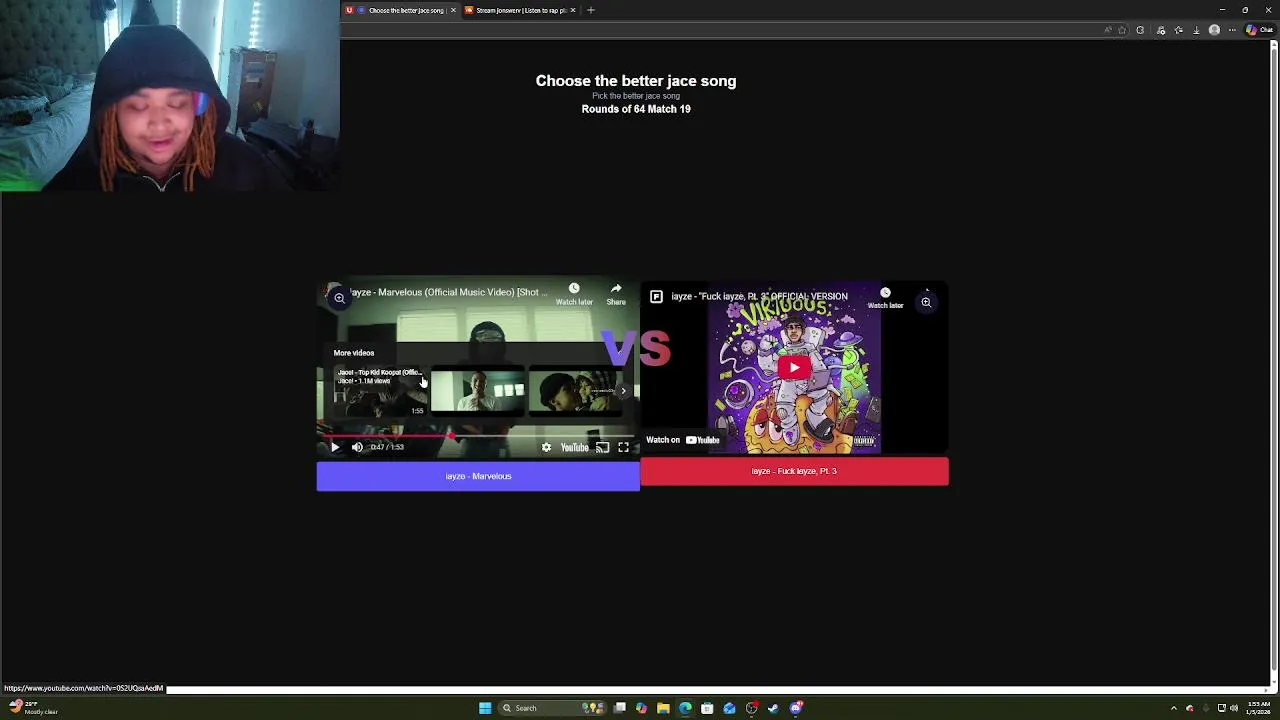Image resolution: width=1280 pixels, height=720 pixels.
Task: Open Microsoft Edge from the taskbar
Action: click(685, 708)
